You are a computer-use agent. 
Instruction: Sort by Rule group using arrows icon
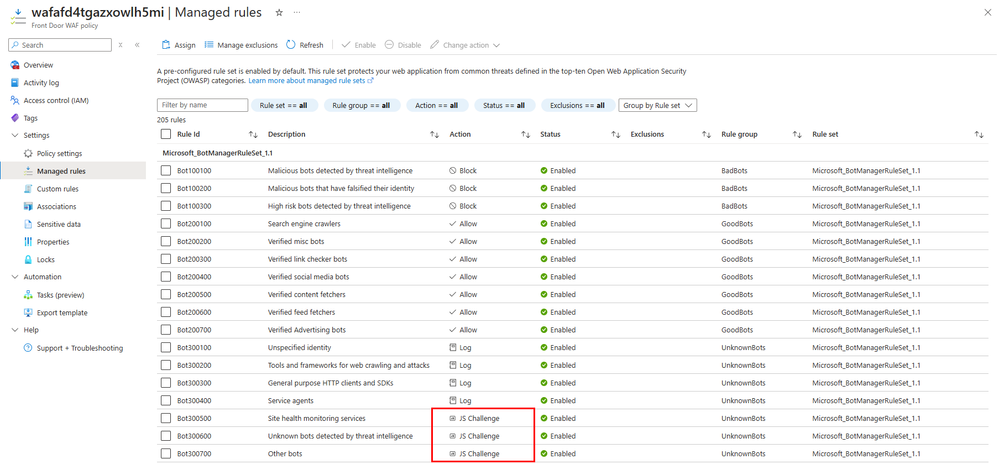[797, 134]
